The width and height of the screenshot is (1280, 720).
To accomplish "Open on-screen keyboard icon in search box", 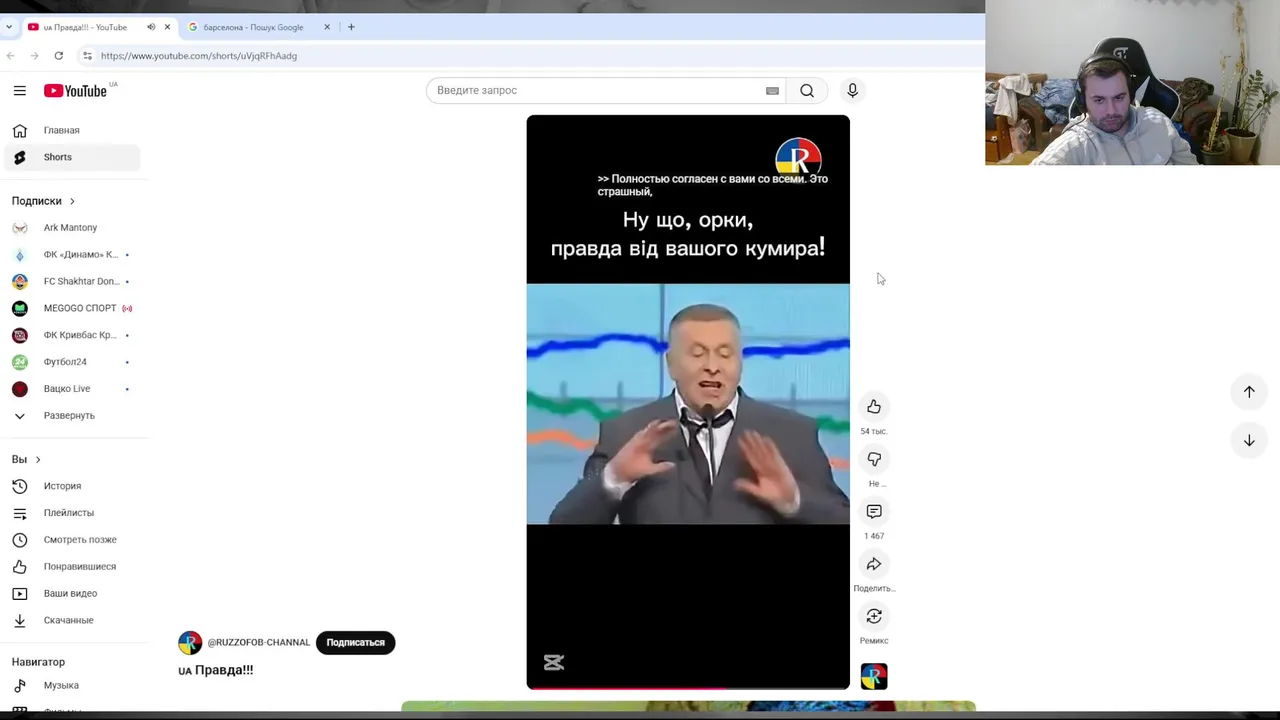I will (772, 90).
